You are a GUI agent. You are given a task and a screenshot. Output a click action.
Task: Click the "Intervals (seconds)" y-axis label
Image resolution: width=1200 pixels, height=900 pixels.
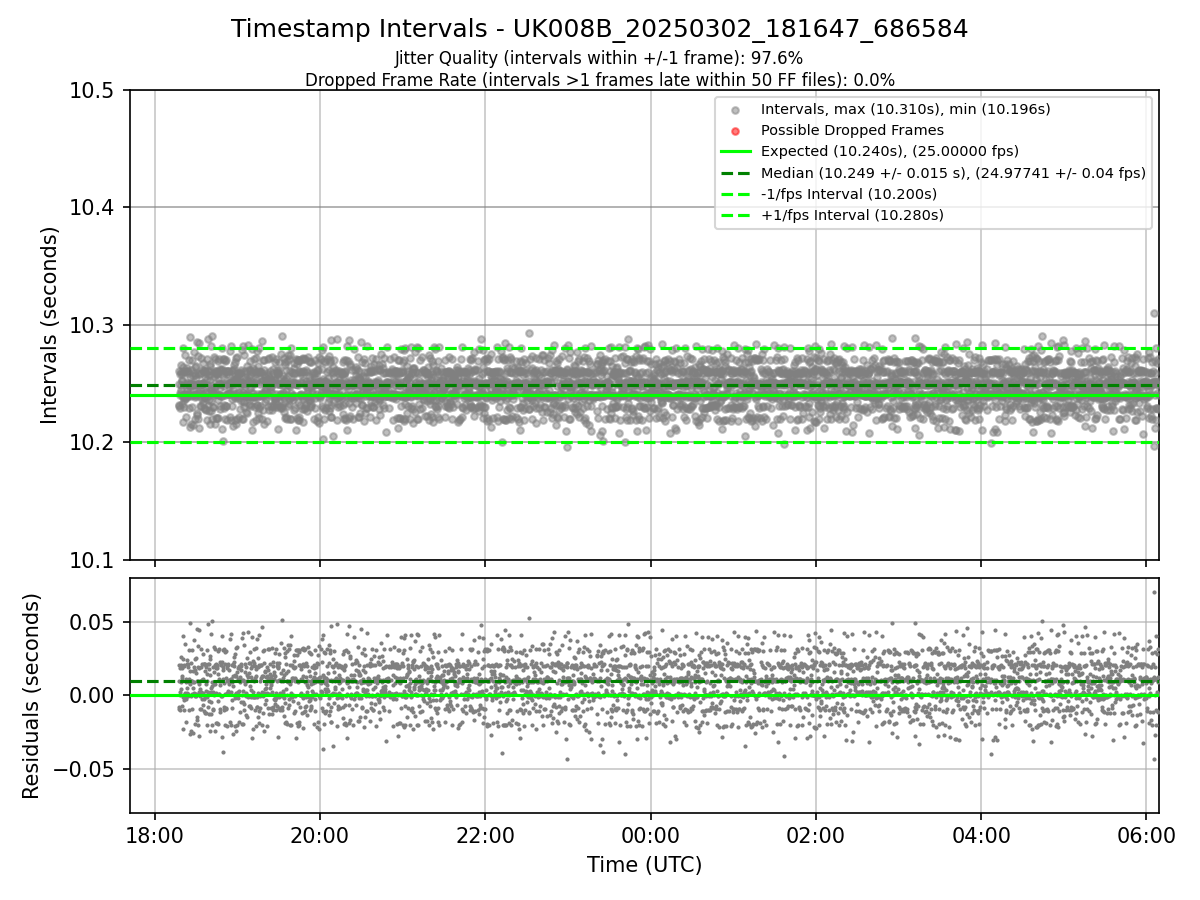50,325
